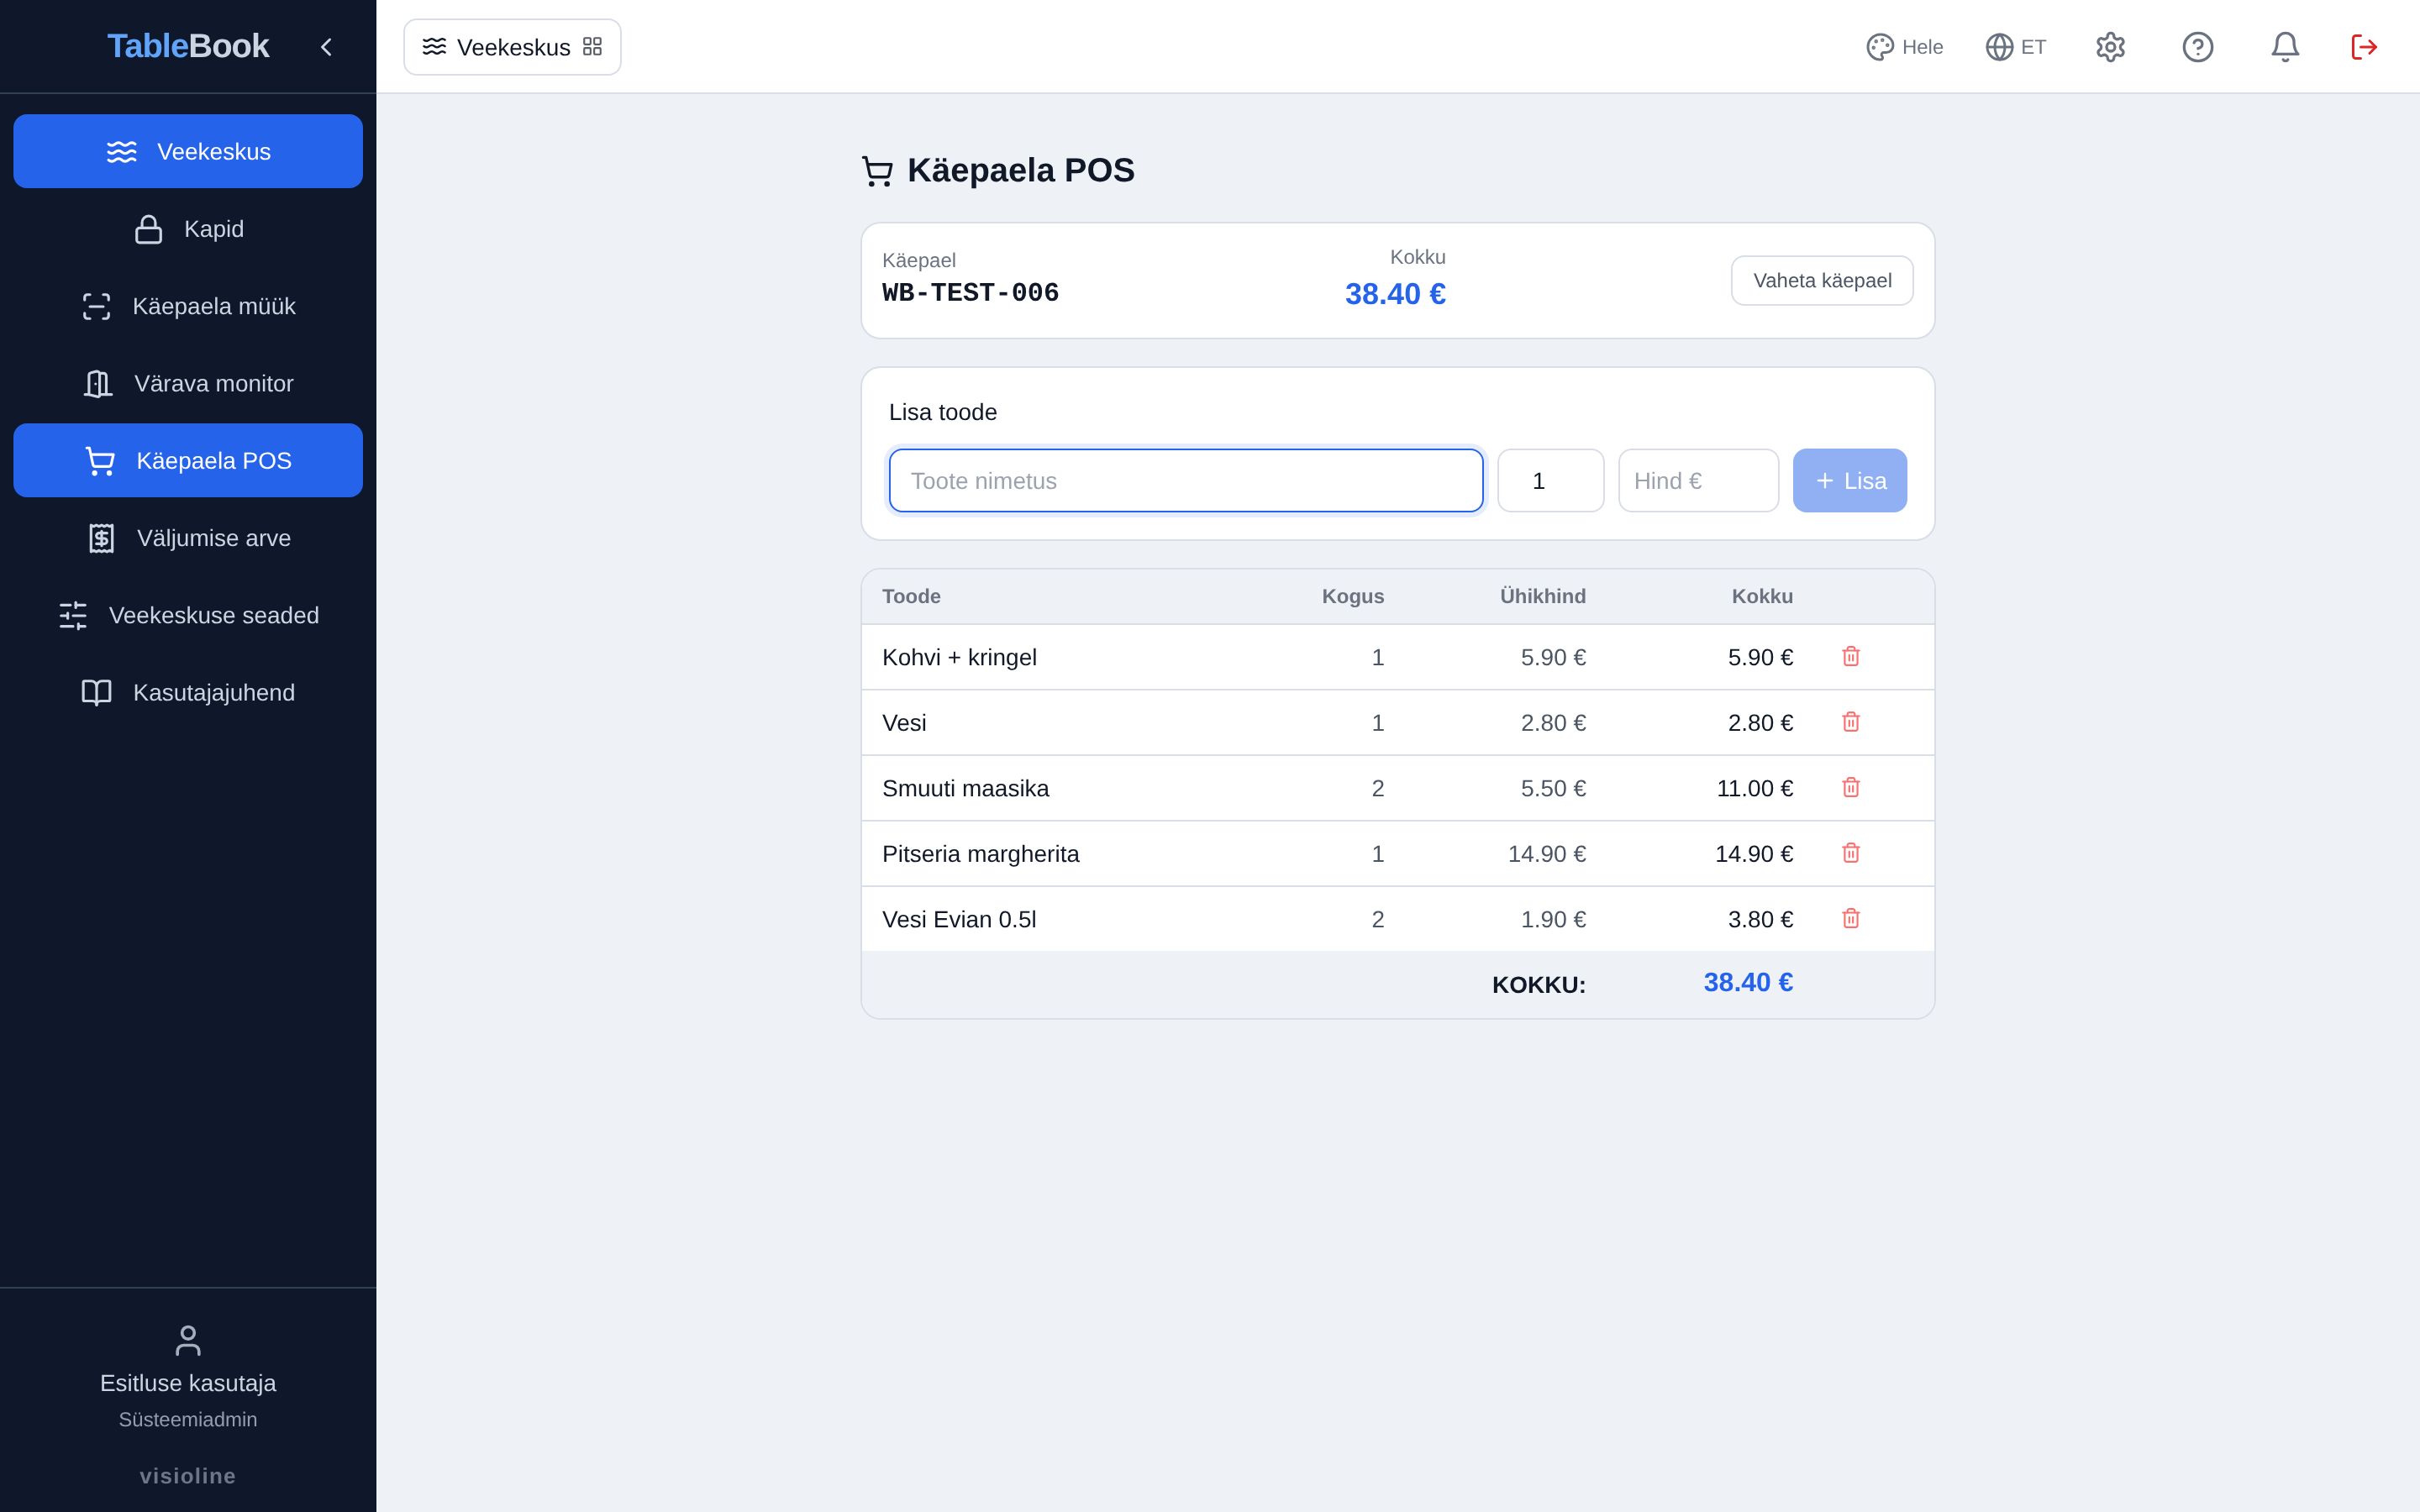Open the Veekeskus sidebar section
Image resolution: width=2420 pixels, height=1512 pixels.
pyautogui.click(x=188, y=151)
